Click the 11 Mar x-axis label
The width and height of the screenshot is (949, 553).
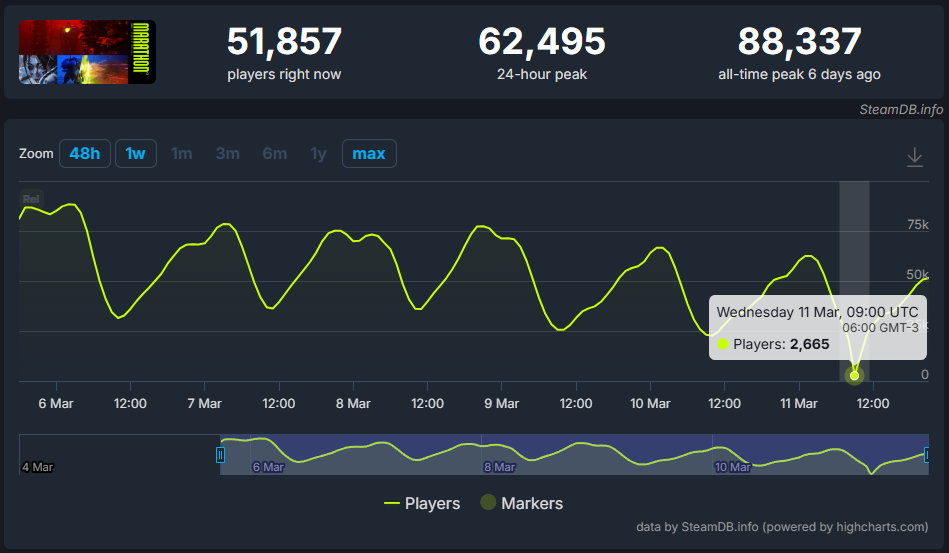799,404
